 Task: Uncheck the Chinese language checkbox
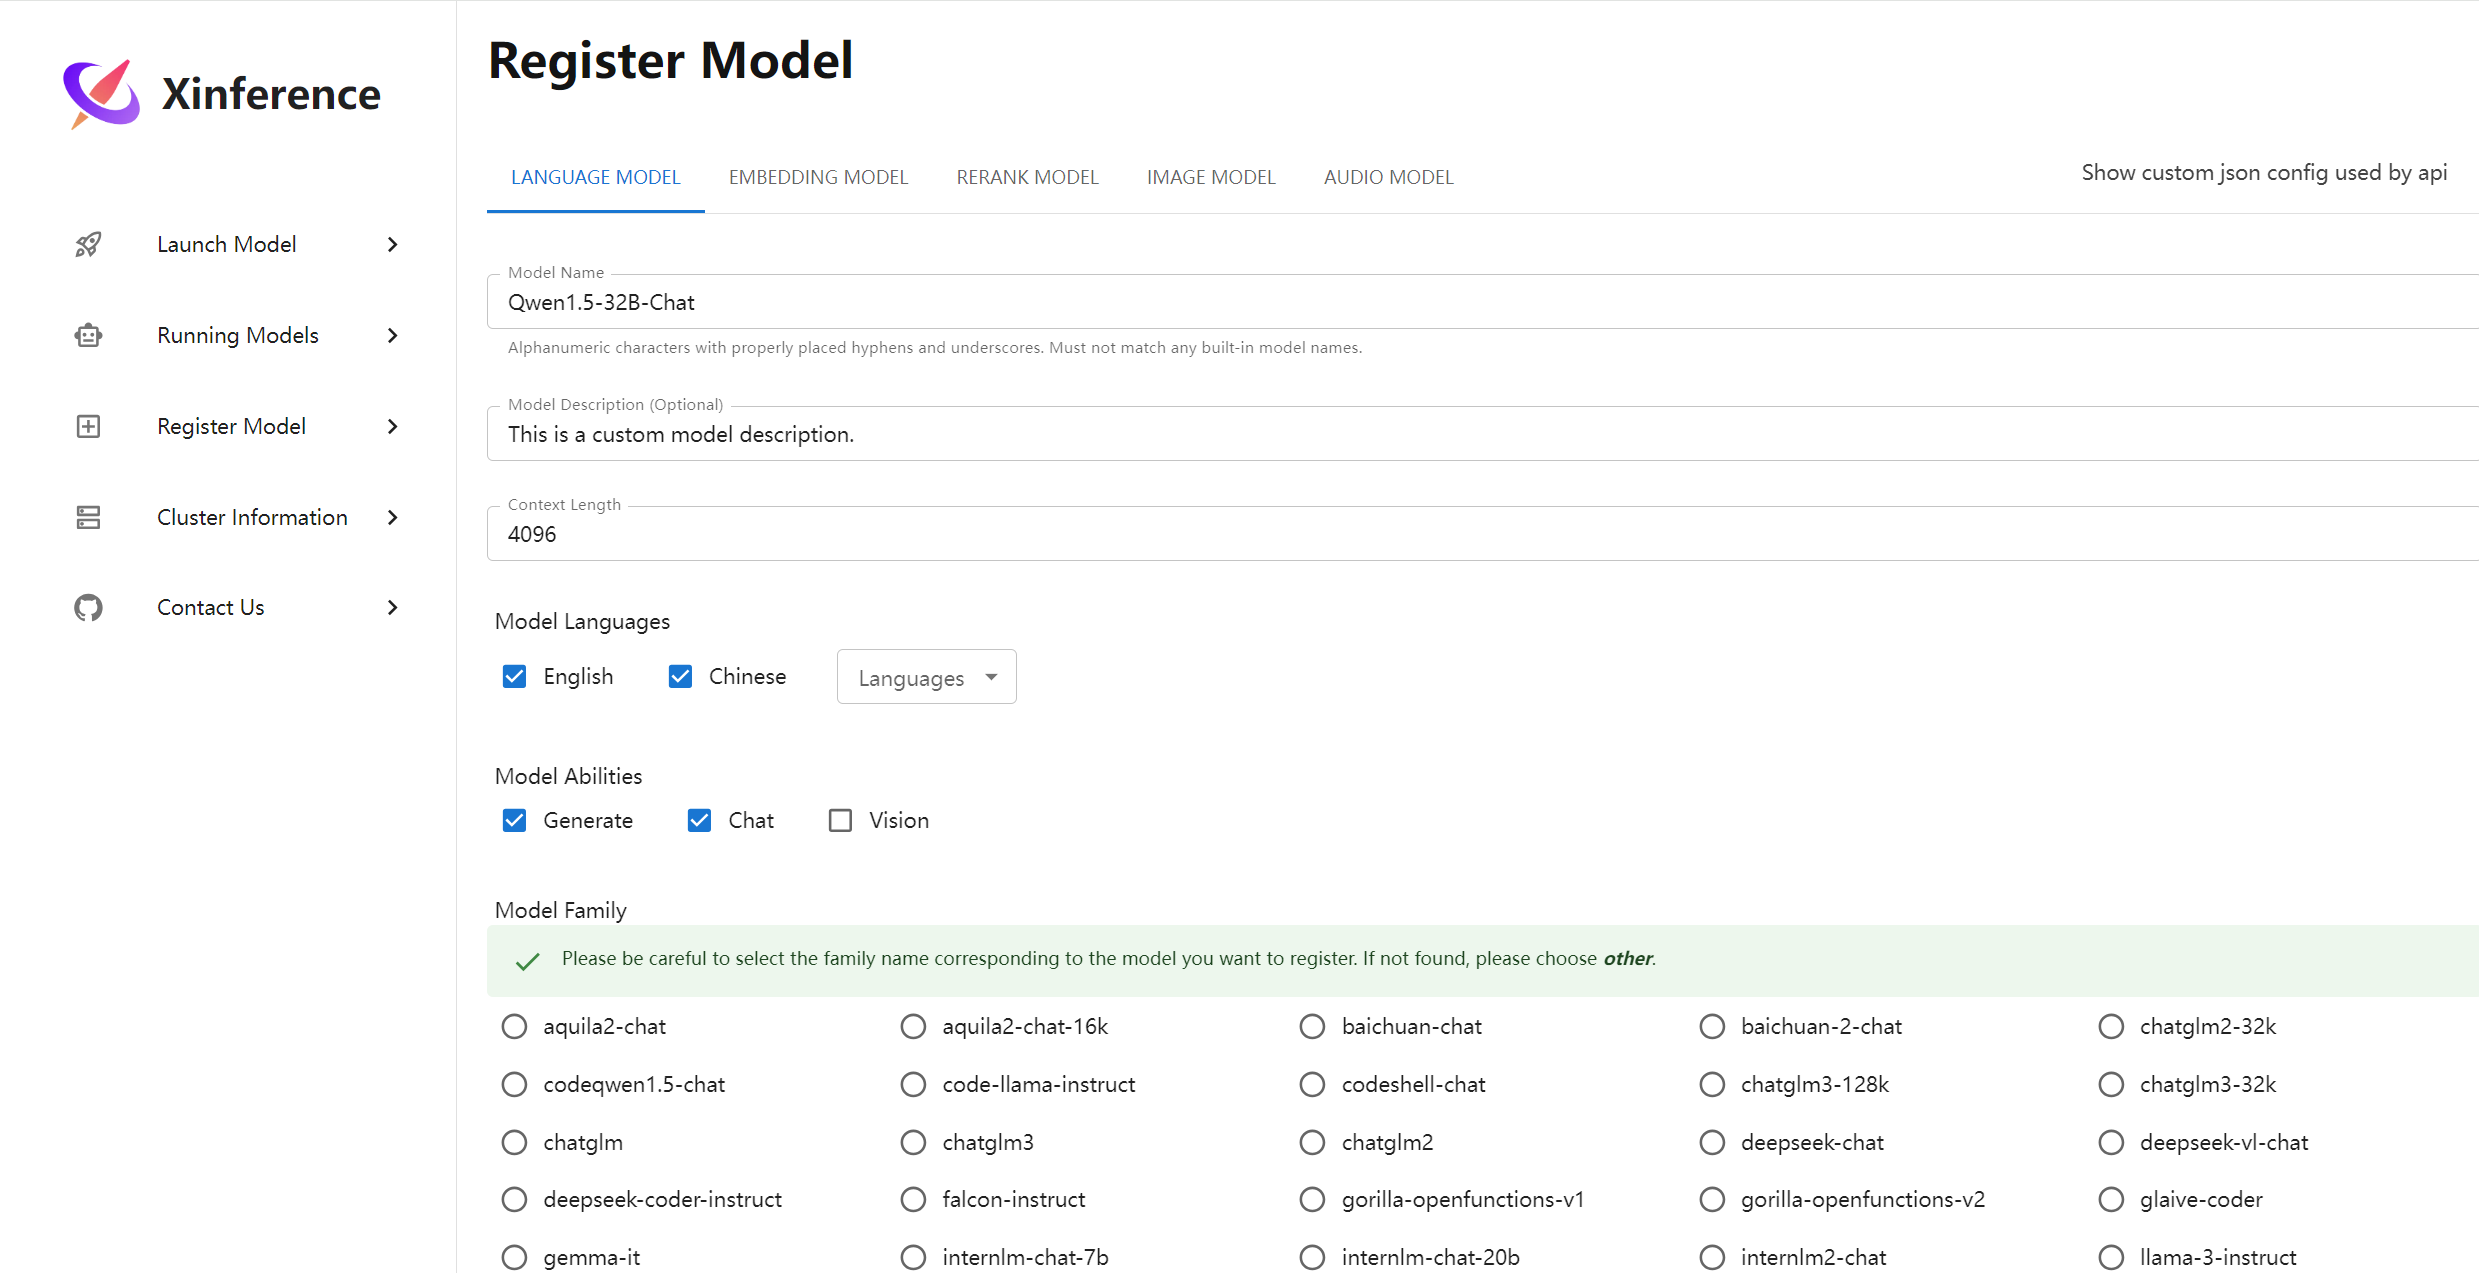click(680, 676)
